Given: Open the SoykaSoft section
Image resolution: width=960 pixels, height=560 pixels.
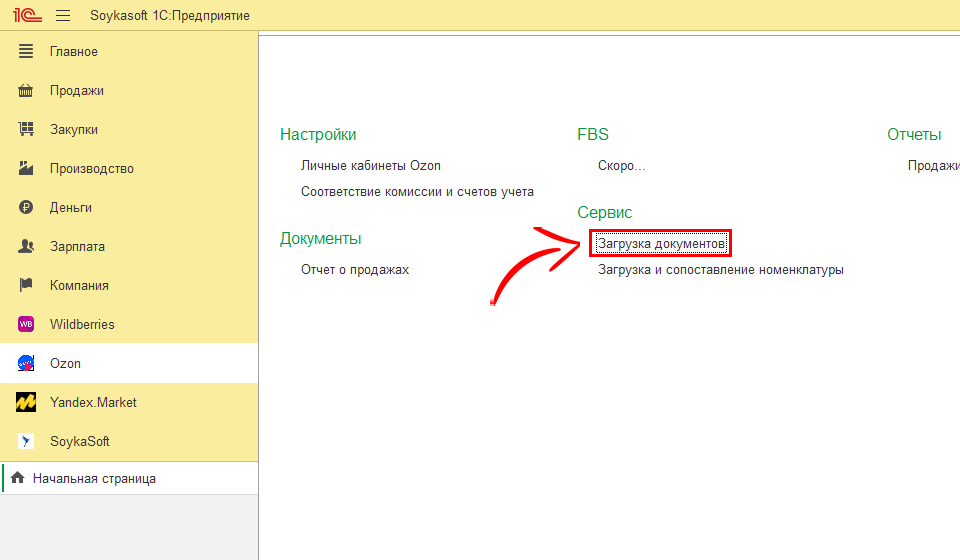Looking at the screenshot, I should [129, 441].
